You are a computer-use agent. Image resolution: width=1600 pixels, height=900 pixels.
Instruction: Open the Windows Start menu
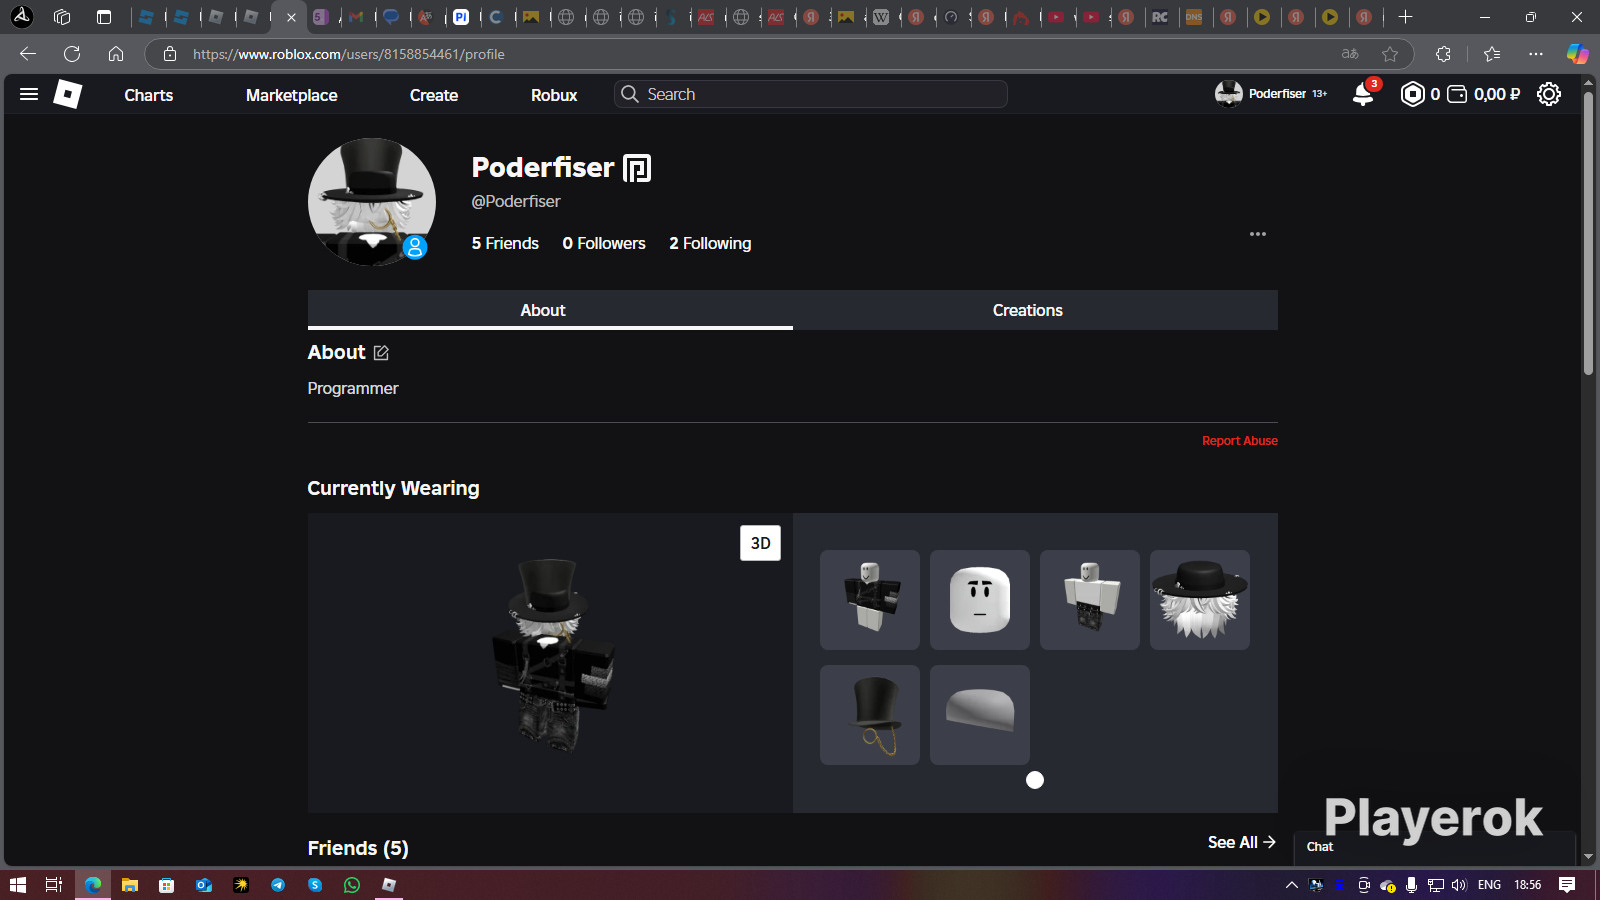pyautogui.click(x=17, y=885)
